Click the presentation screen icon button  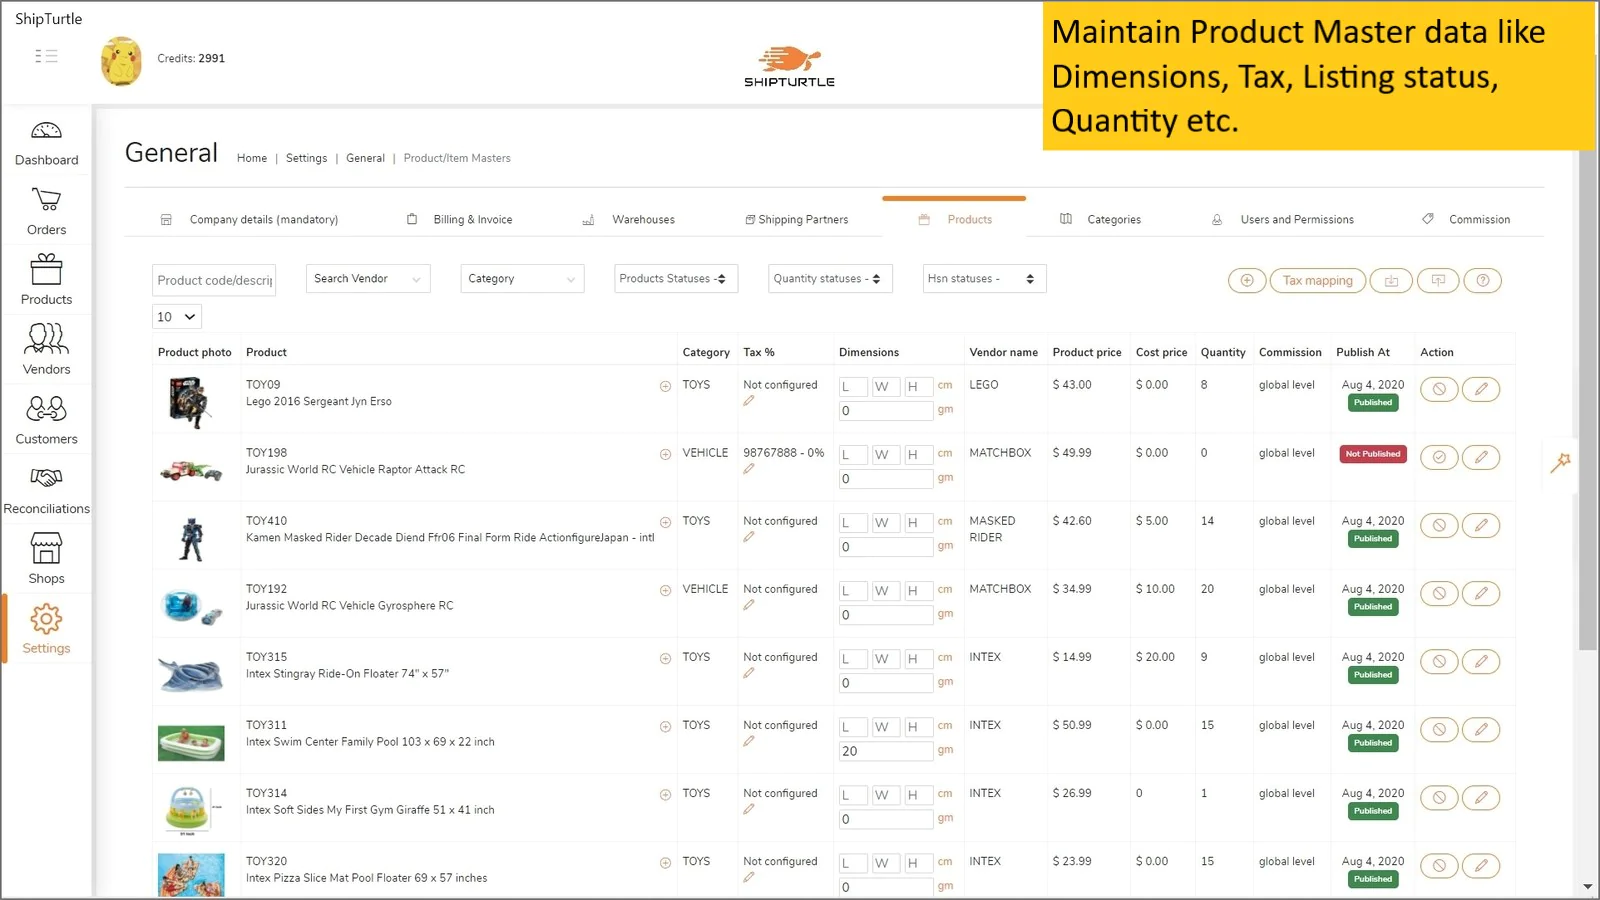coord(1438,281)
